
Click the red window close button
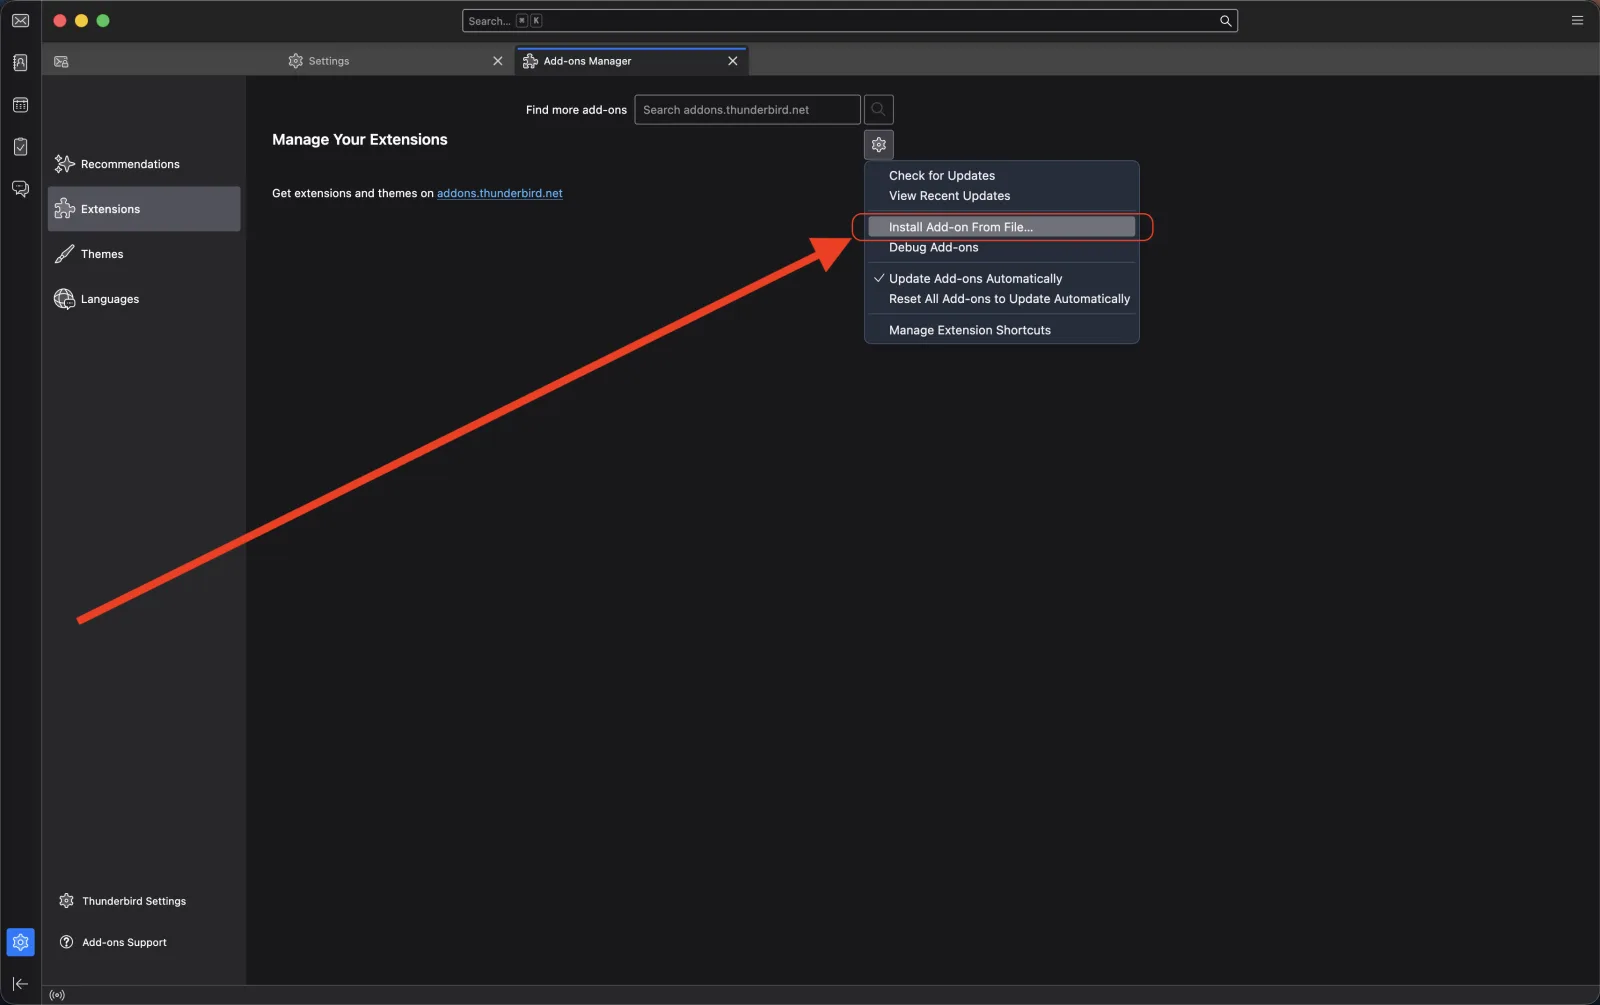60,21
